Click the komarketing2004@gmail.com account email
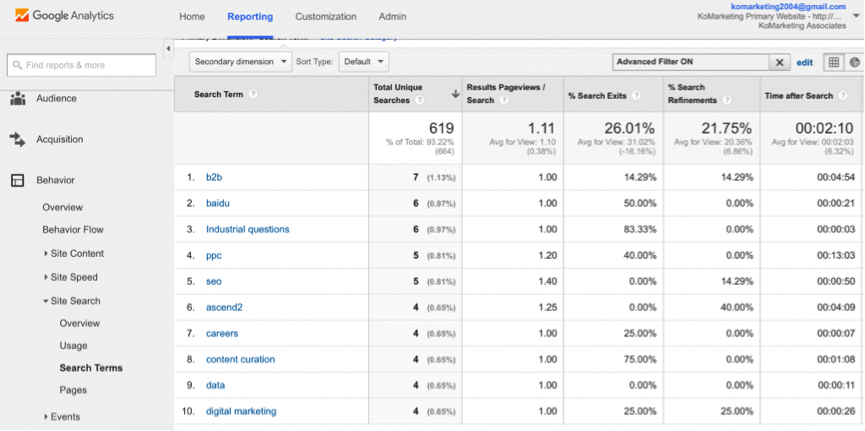 (788, 7)
